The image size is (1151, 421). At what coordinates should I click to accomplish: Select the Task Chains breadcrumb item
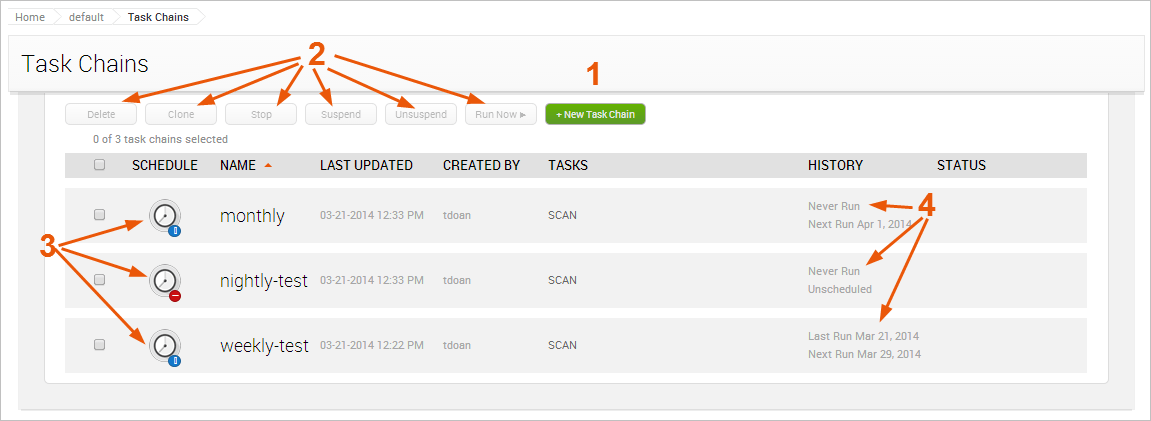(x=158, y=17)
